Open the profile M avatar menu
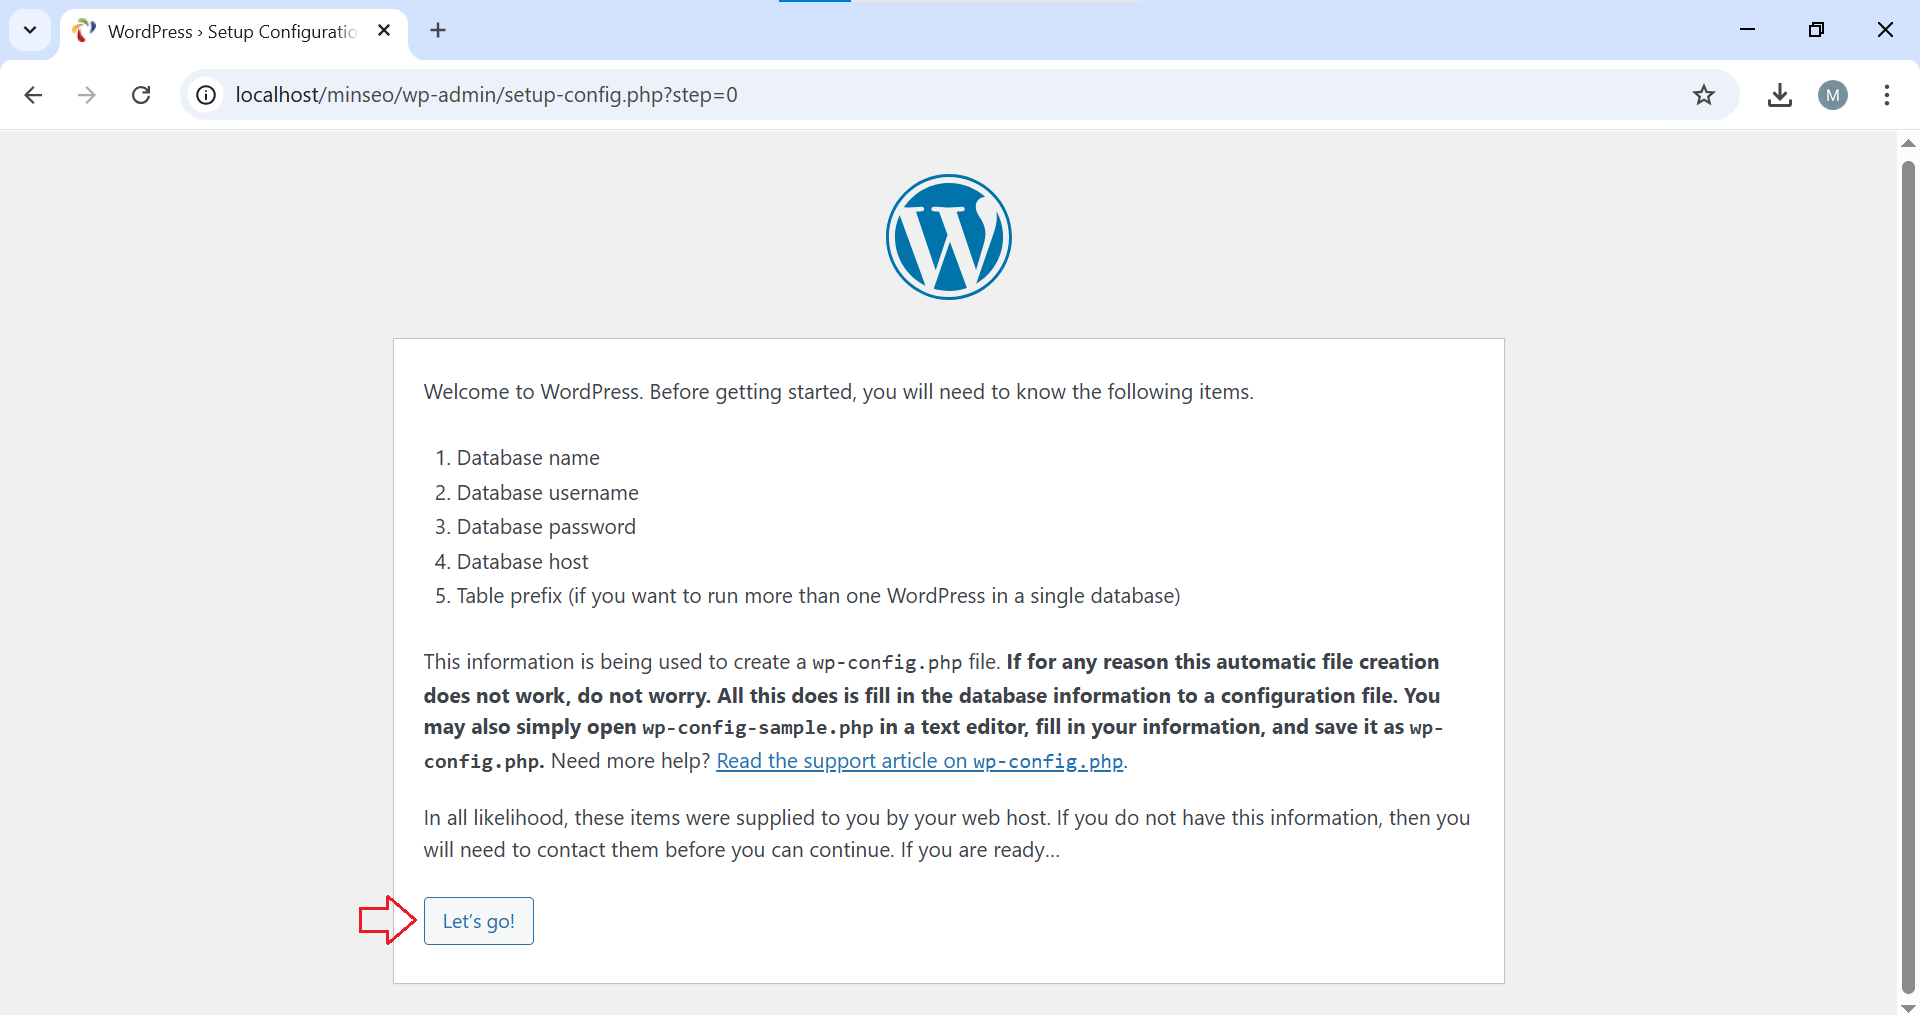This screenshot has height=1015, width=1920. pos(1832,95)
